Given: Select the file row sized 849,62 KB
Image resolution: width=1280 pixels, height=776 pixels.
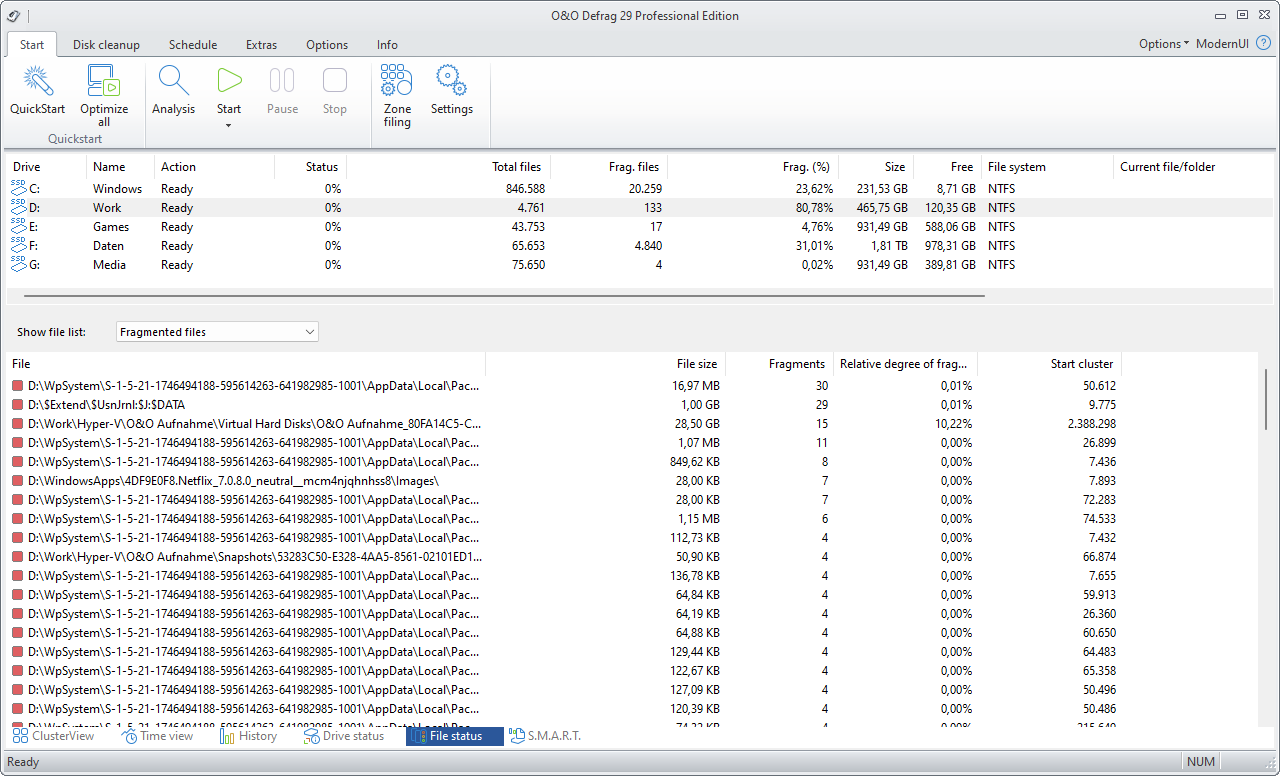Looking at the screenshot, I should click(565, 462).
